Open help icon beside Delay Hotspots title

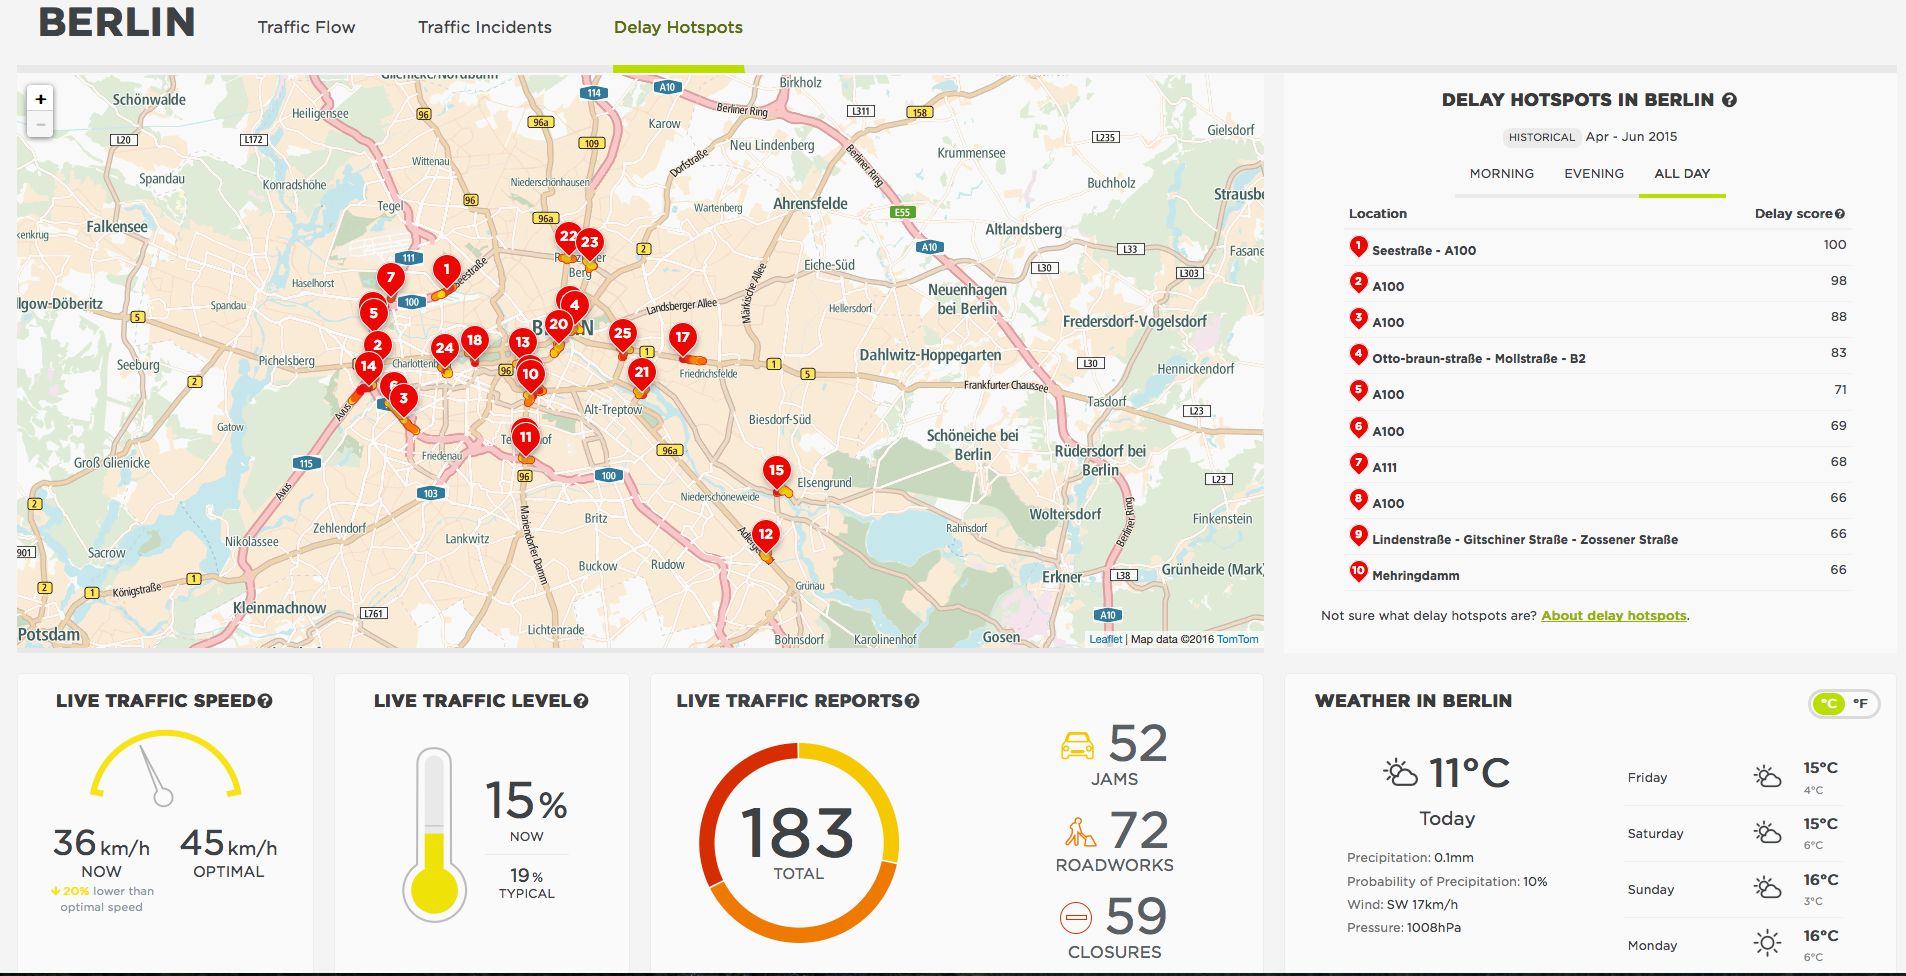tap(1729, 100)
